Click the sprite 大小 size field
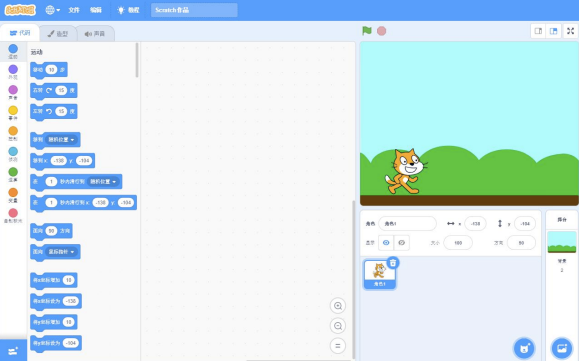The height and width of the screenshot is (361, 579). (458, 243)
